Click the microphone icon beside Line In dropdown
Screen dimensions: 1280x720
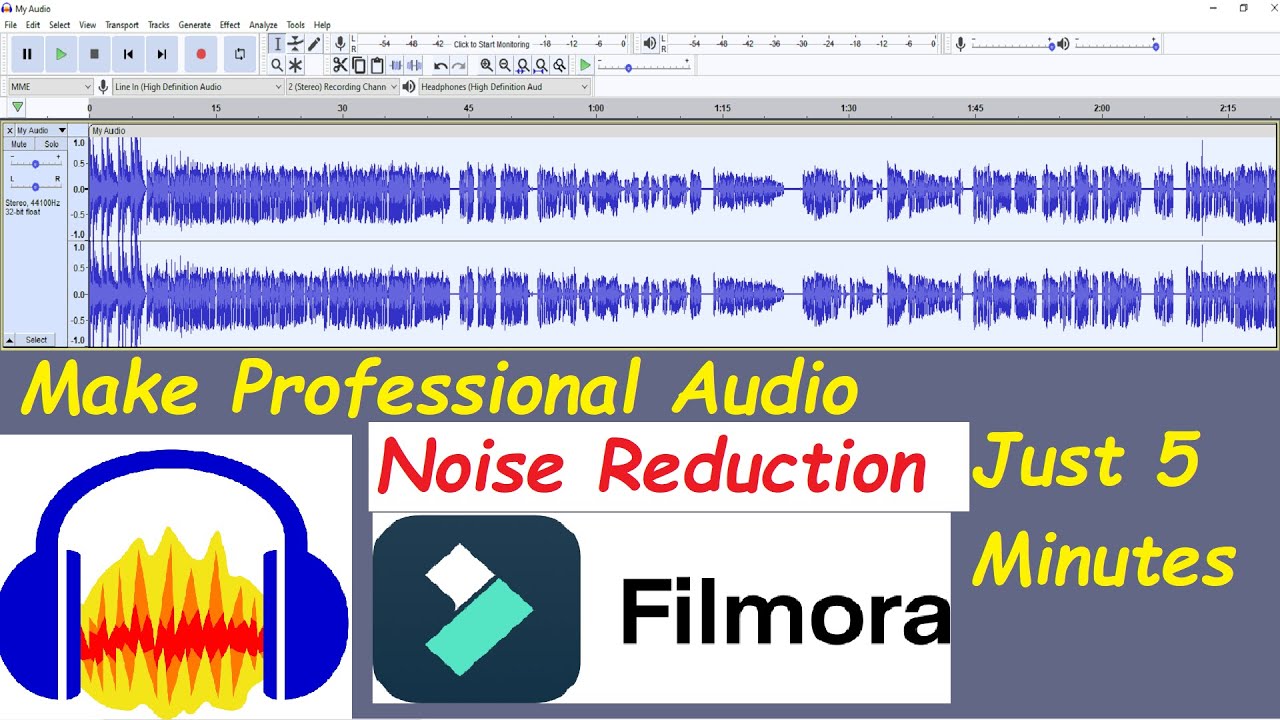click(103, 87)
